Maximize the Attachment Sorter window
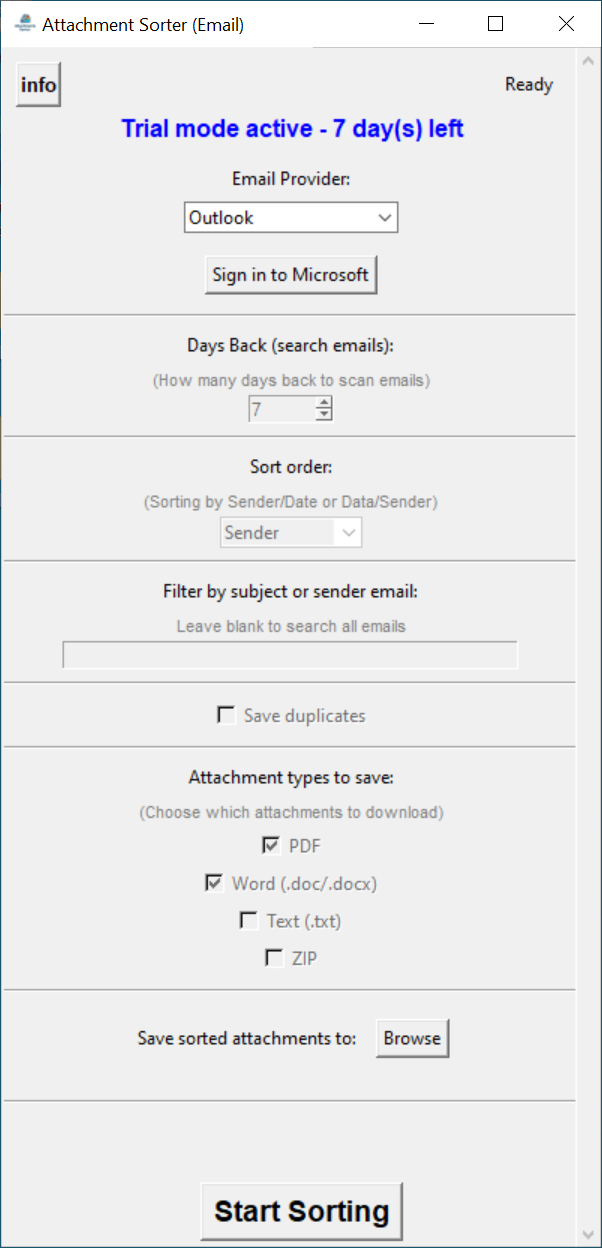The width and height of the screenshot is (602, 1248). [x=495, y=24]
